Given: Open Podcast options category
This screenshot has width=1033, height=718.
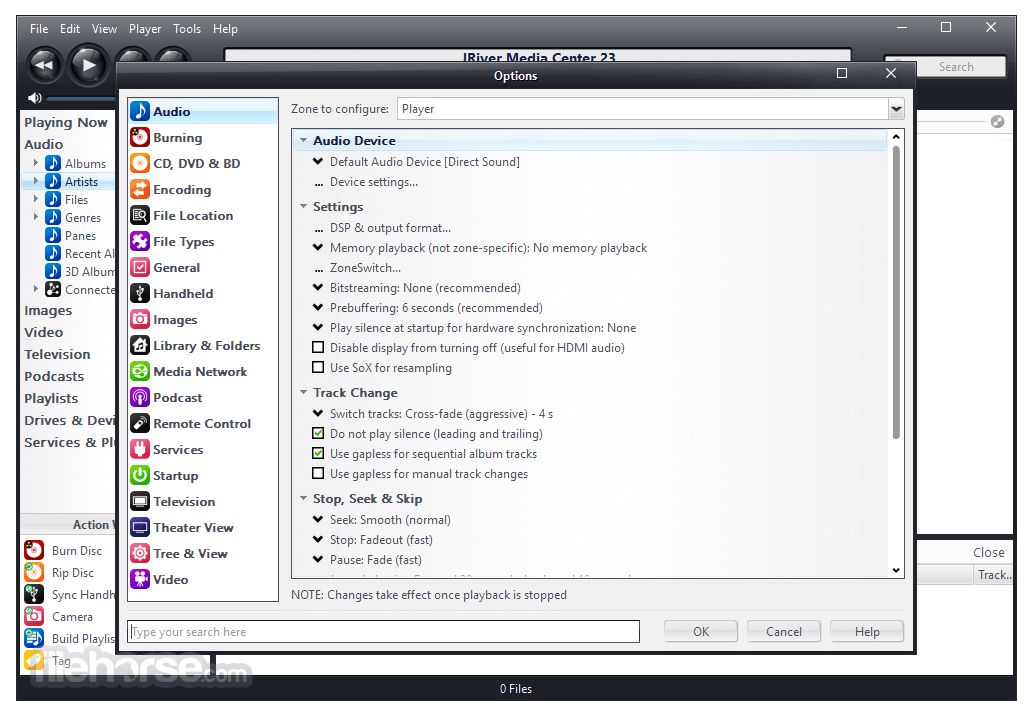Looking at the screenshot, I should [x=167, y=398].
